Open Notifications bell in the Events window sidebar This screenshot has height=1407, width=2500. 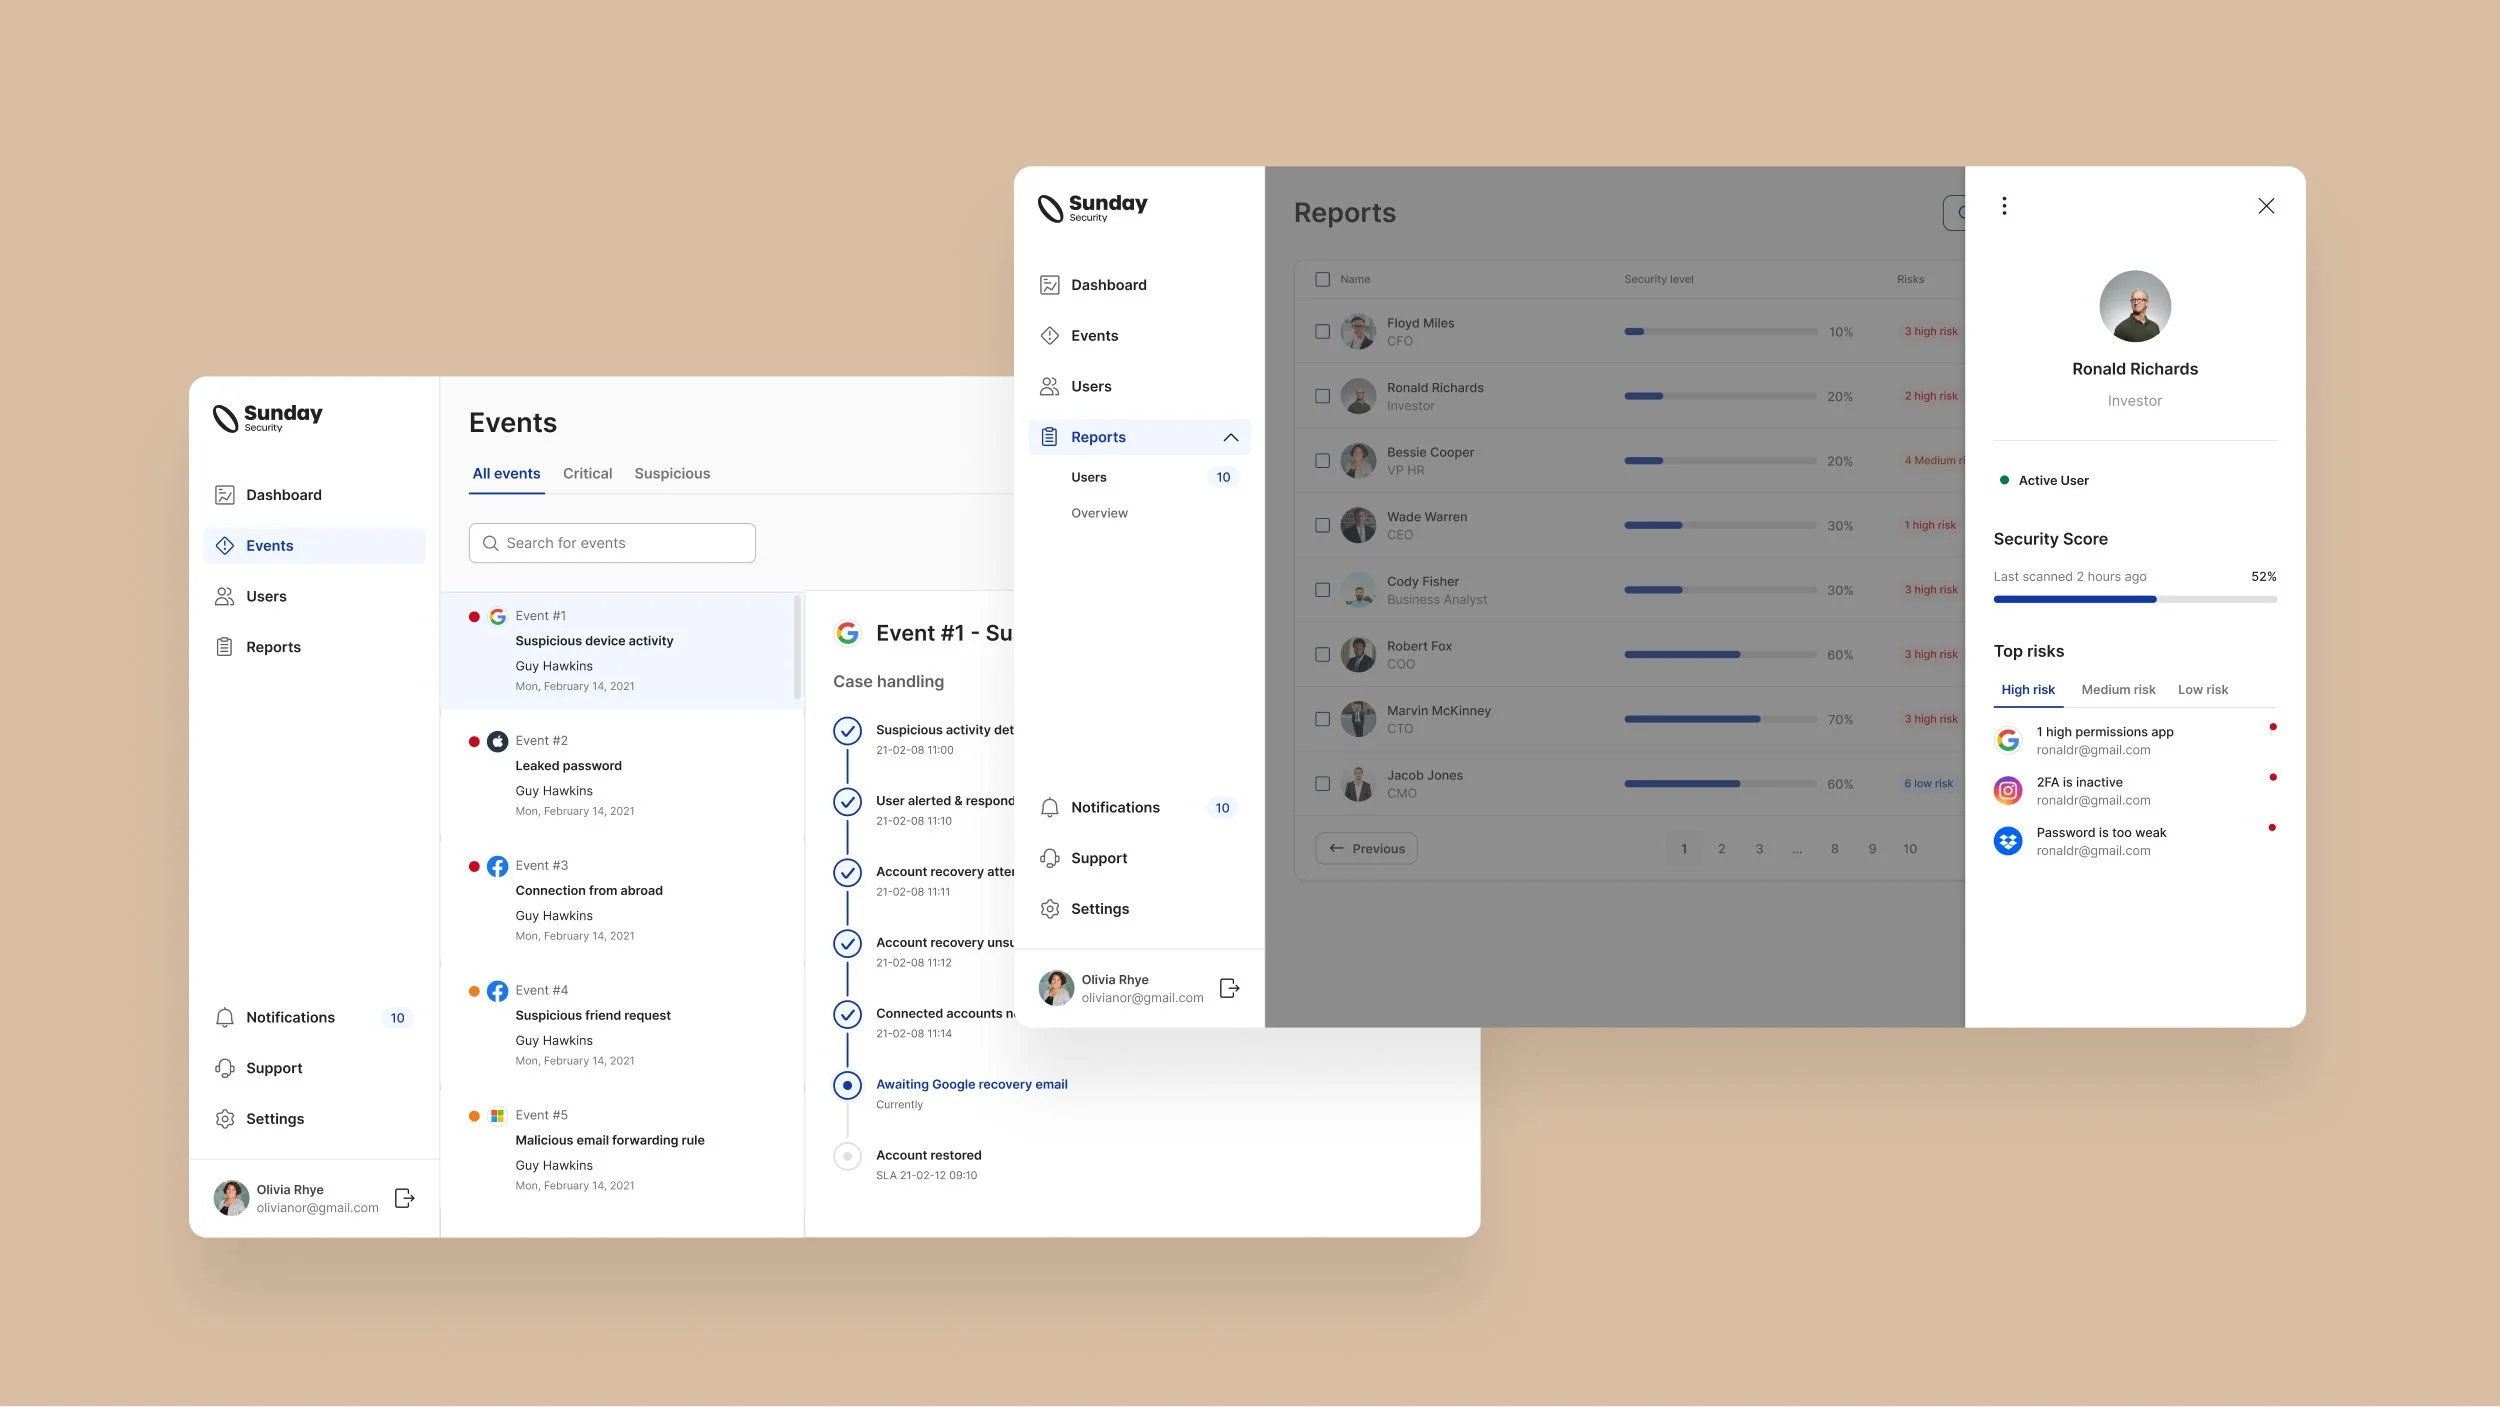[x=225, y=1017]
